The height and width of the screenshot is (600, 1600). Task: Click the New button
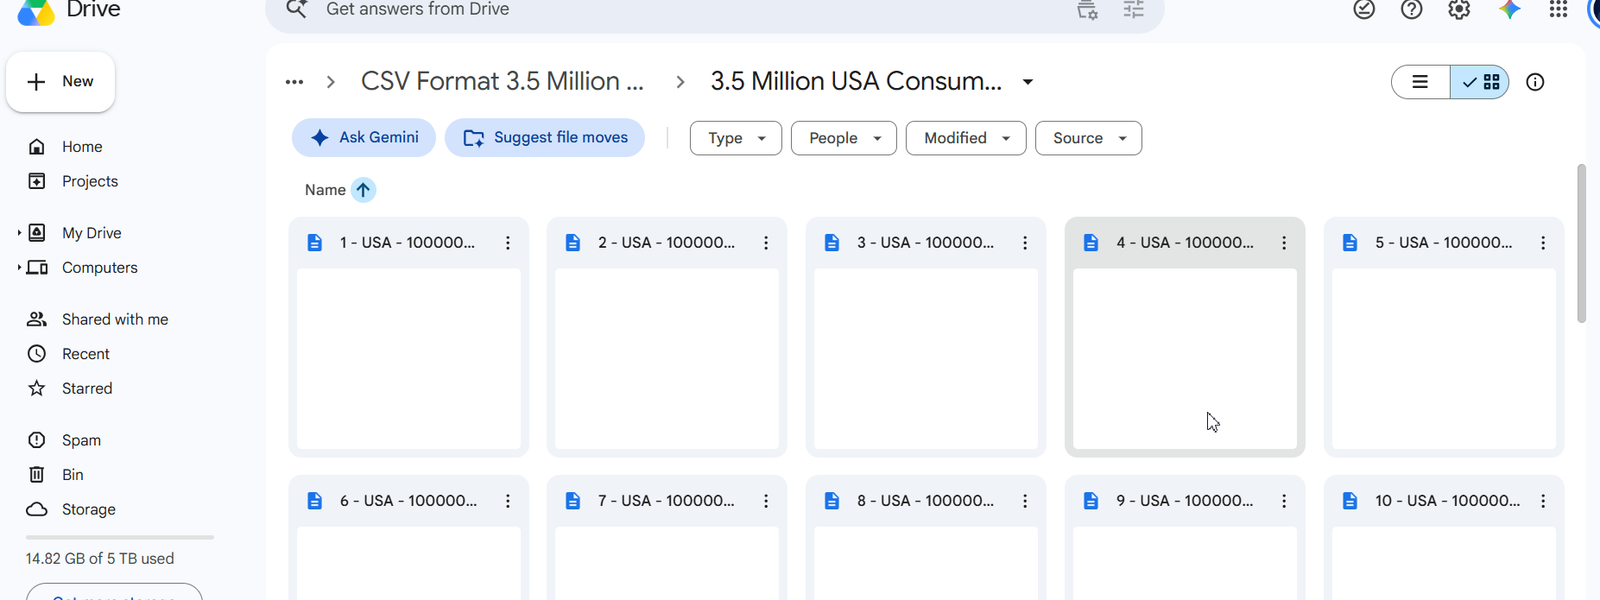[60, 82]
